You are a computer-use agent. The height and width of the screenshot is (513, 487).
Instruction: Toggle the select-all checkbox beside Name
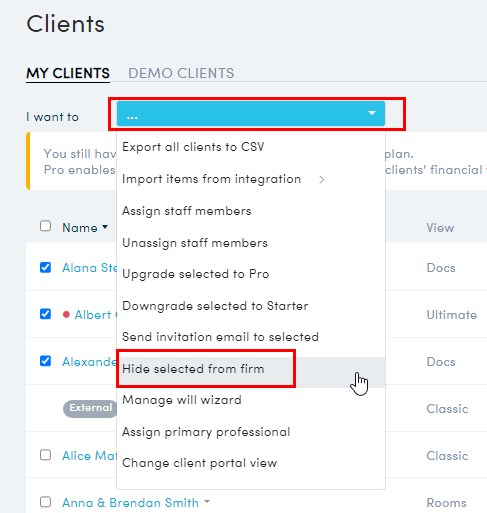coord(45,226)
